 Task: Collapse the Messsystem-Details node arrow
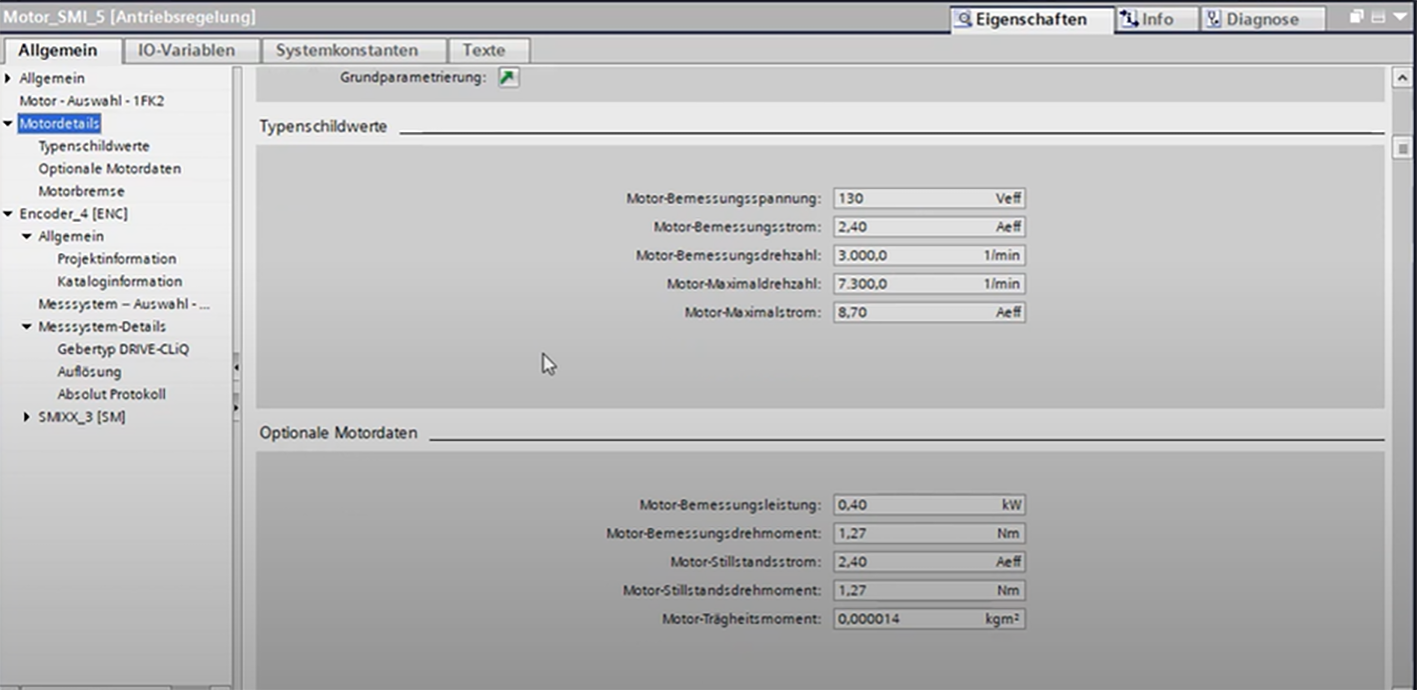(28, 327)
